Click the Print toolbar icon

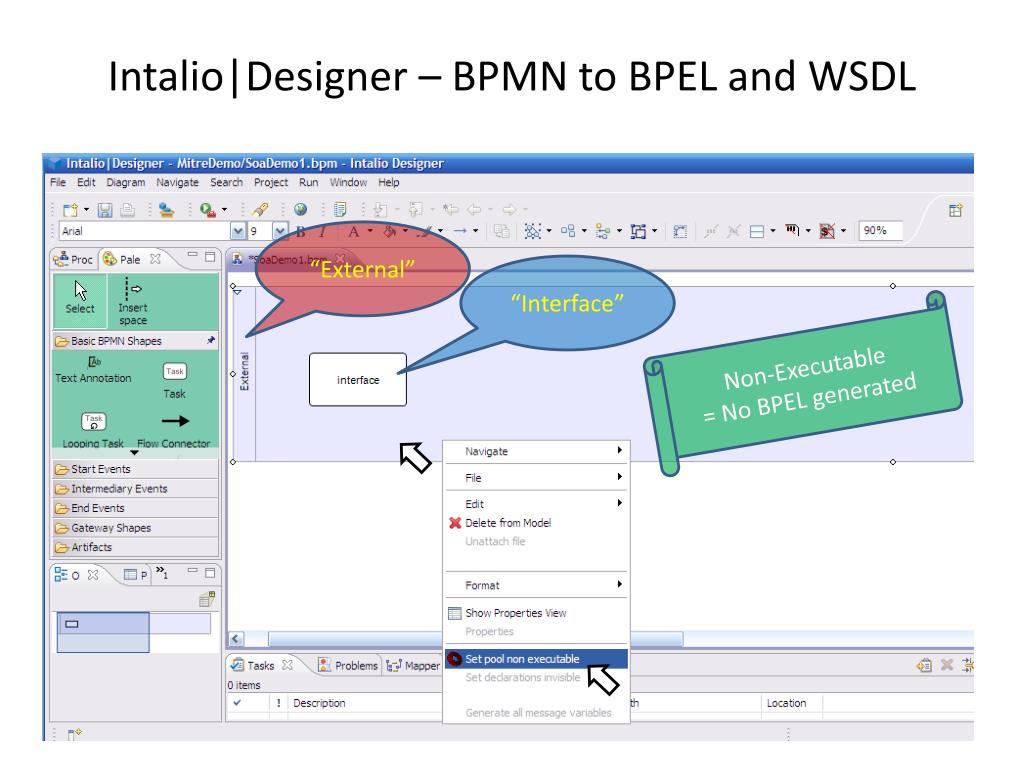pos(127,210)
